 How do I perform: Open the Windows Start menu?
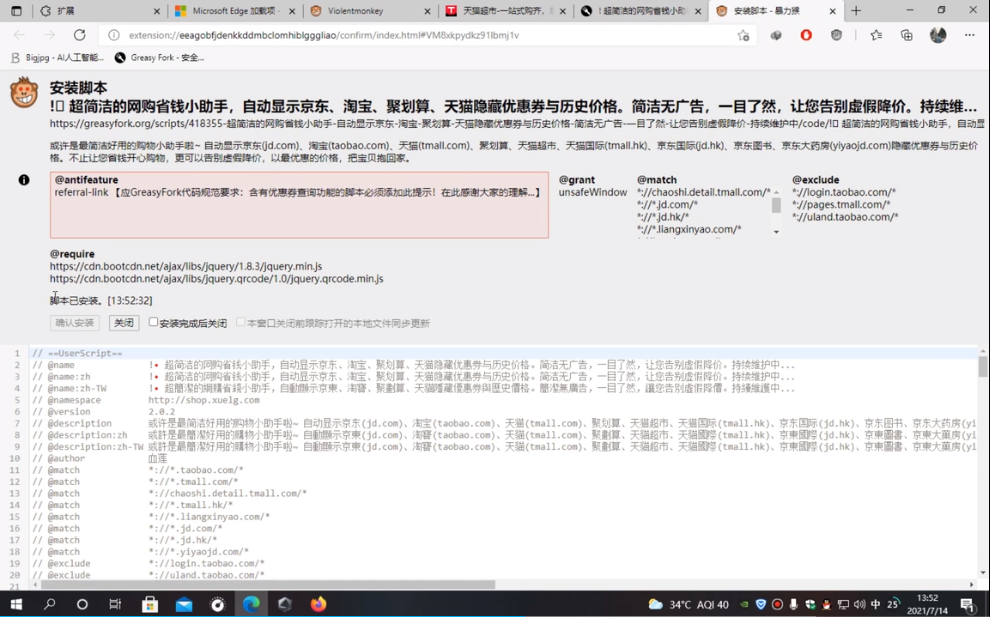(x=16, y=604)
